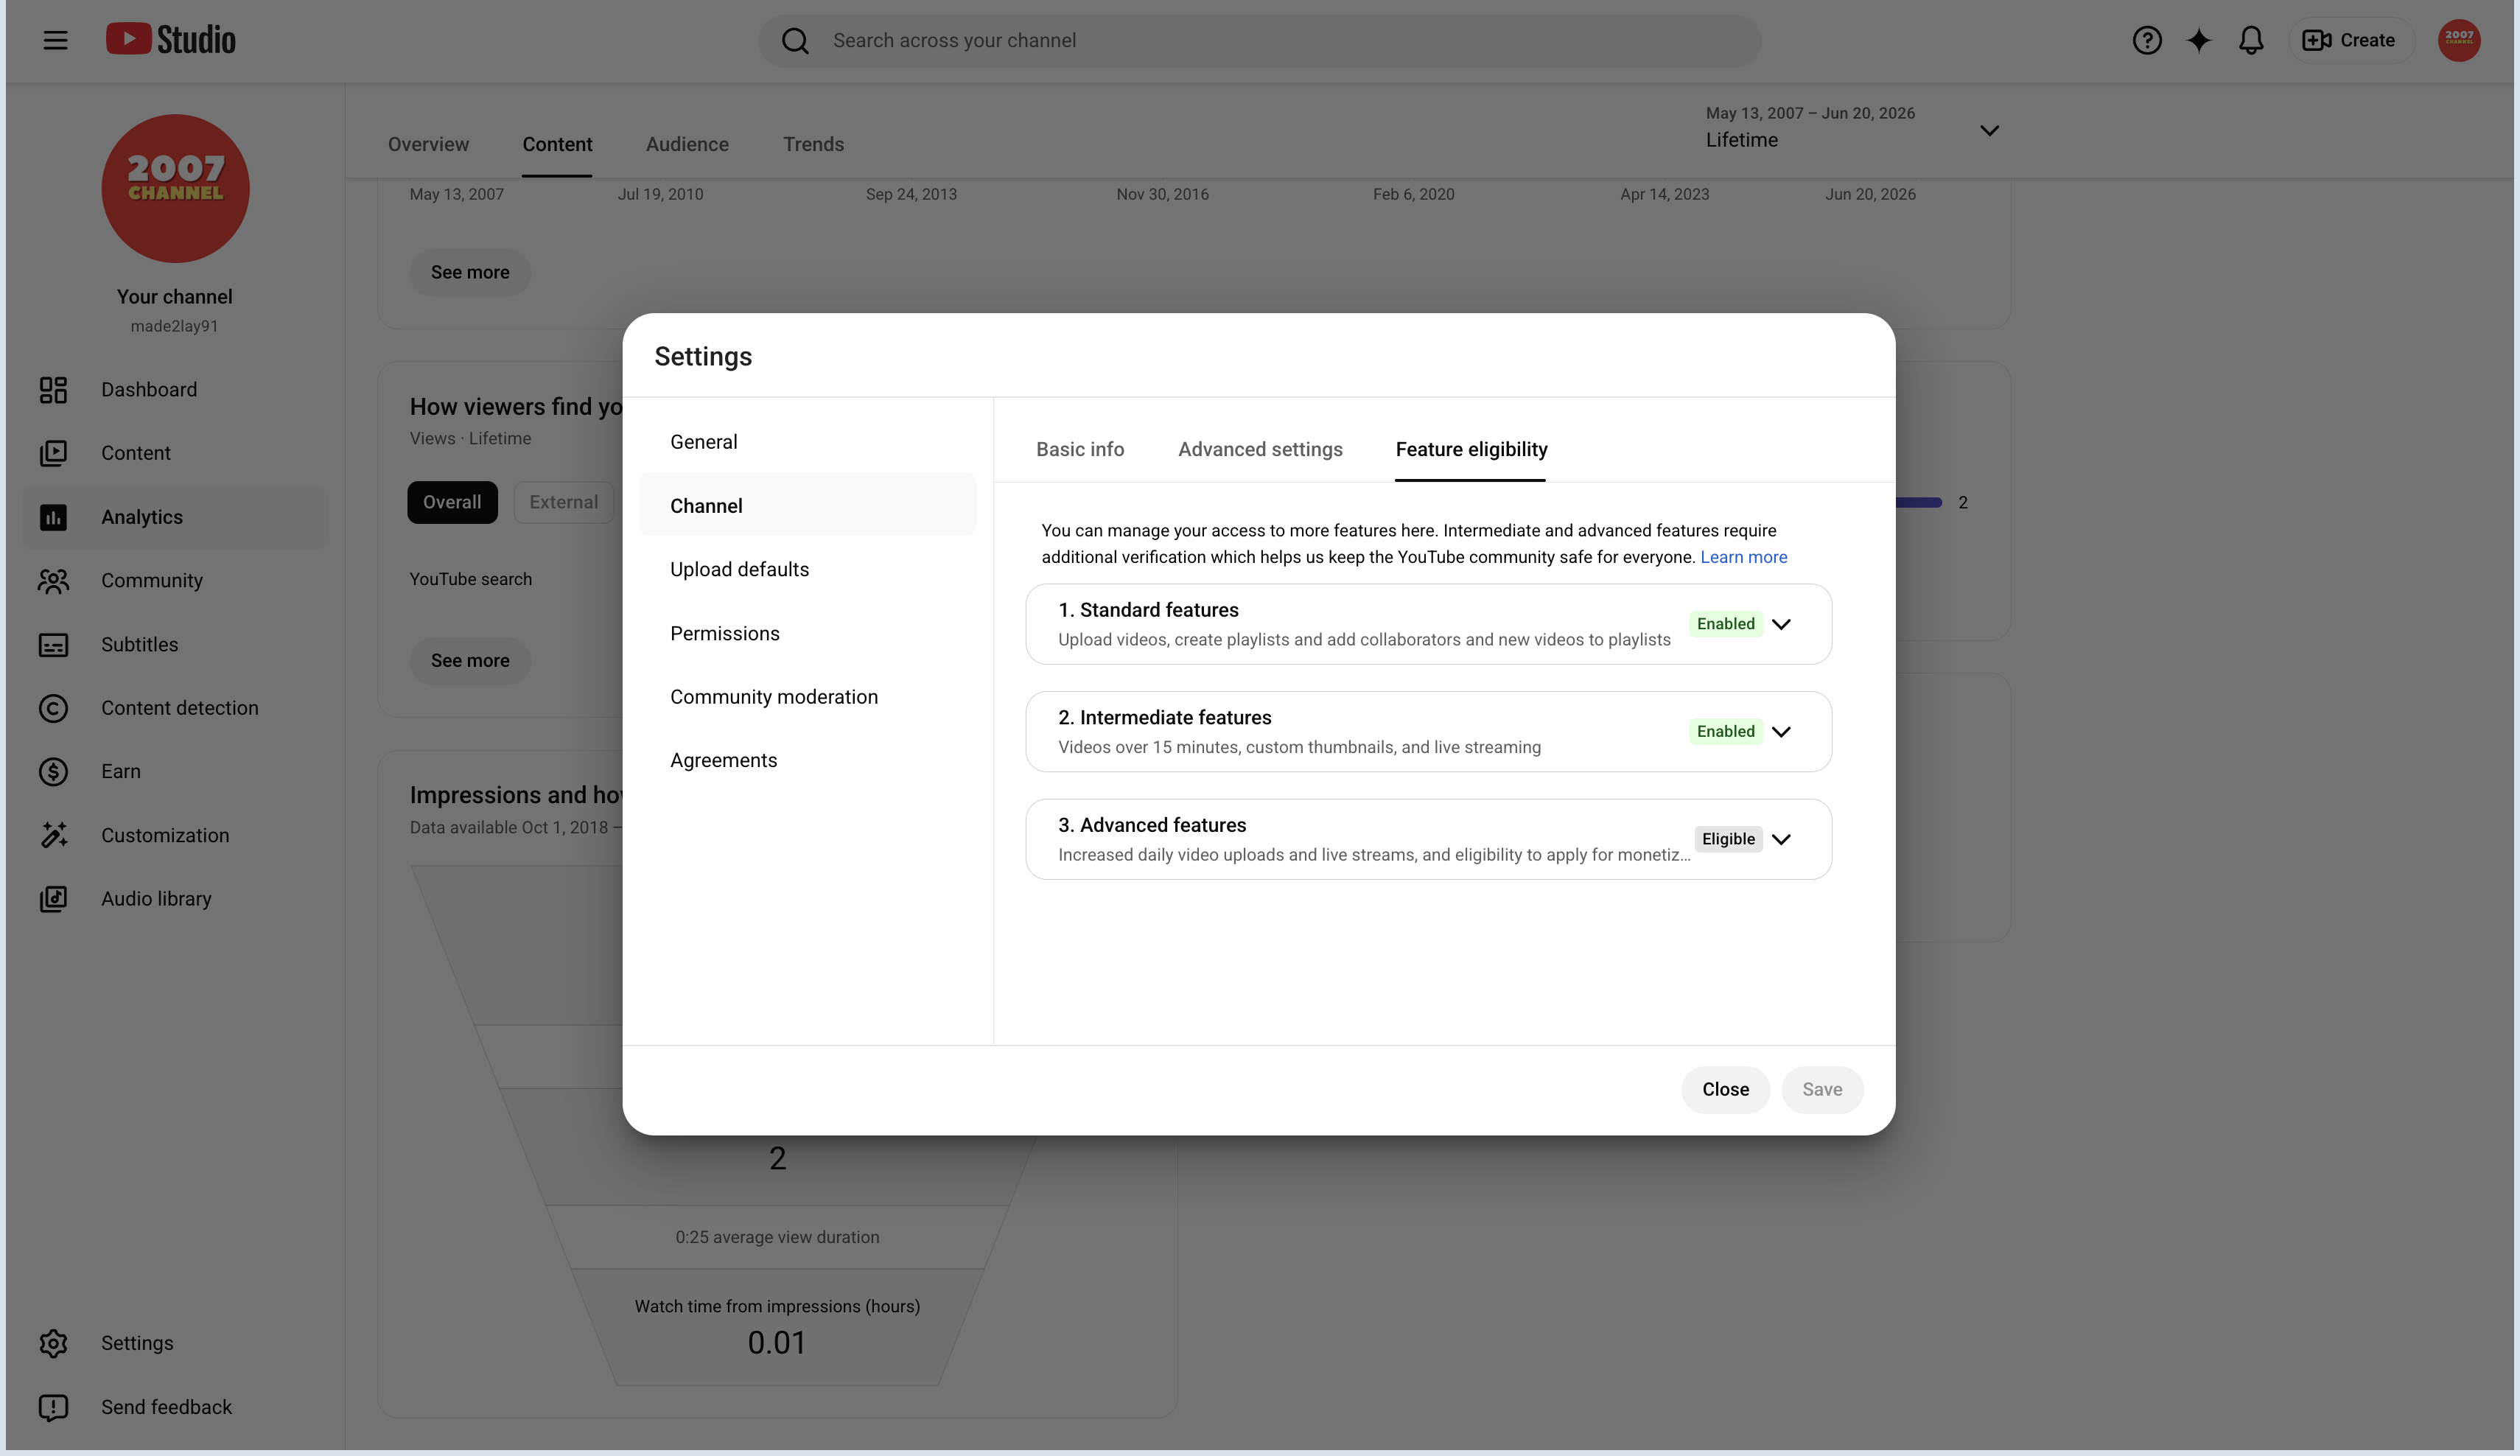Image resolution: width=2520 pixels, height=1456 pixels.
Task: Click the purple traffic source bar
Action: pos(1918,502)
